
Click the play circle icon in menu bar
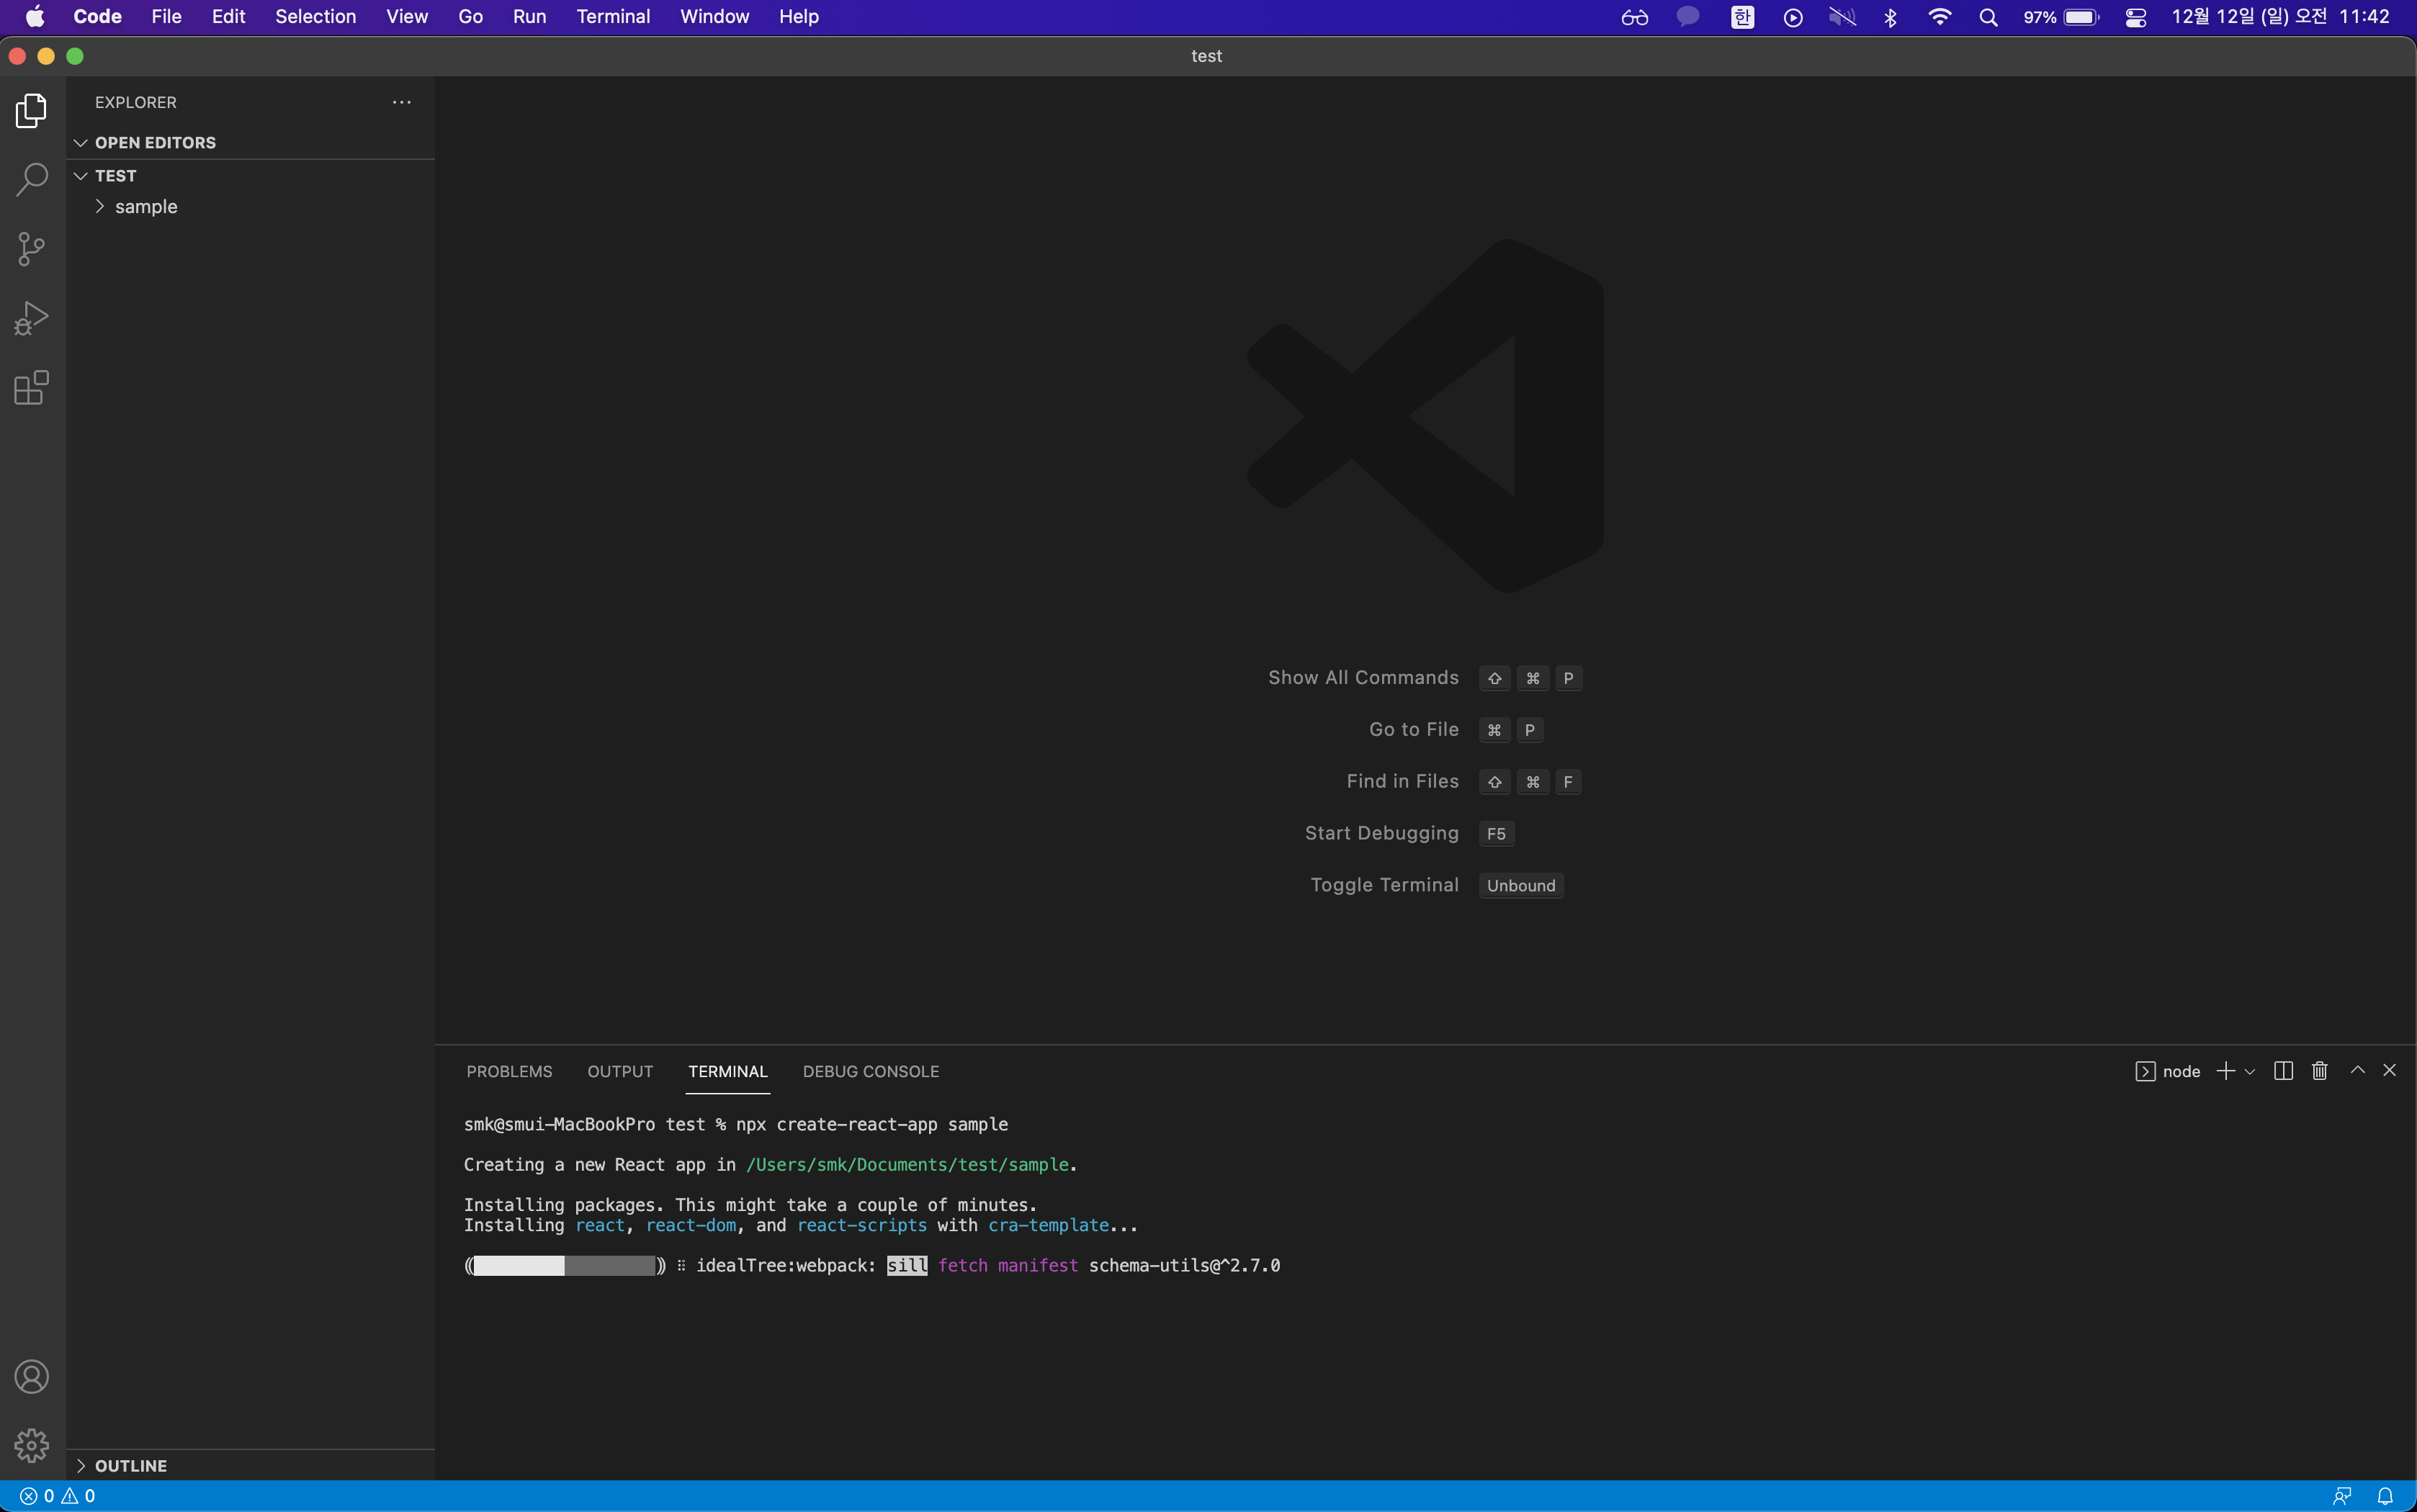pyautogui.click(x=1793, y=17)
